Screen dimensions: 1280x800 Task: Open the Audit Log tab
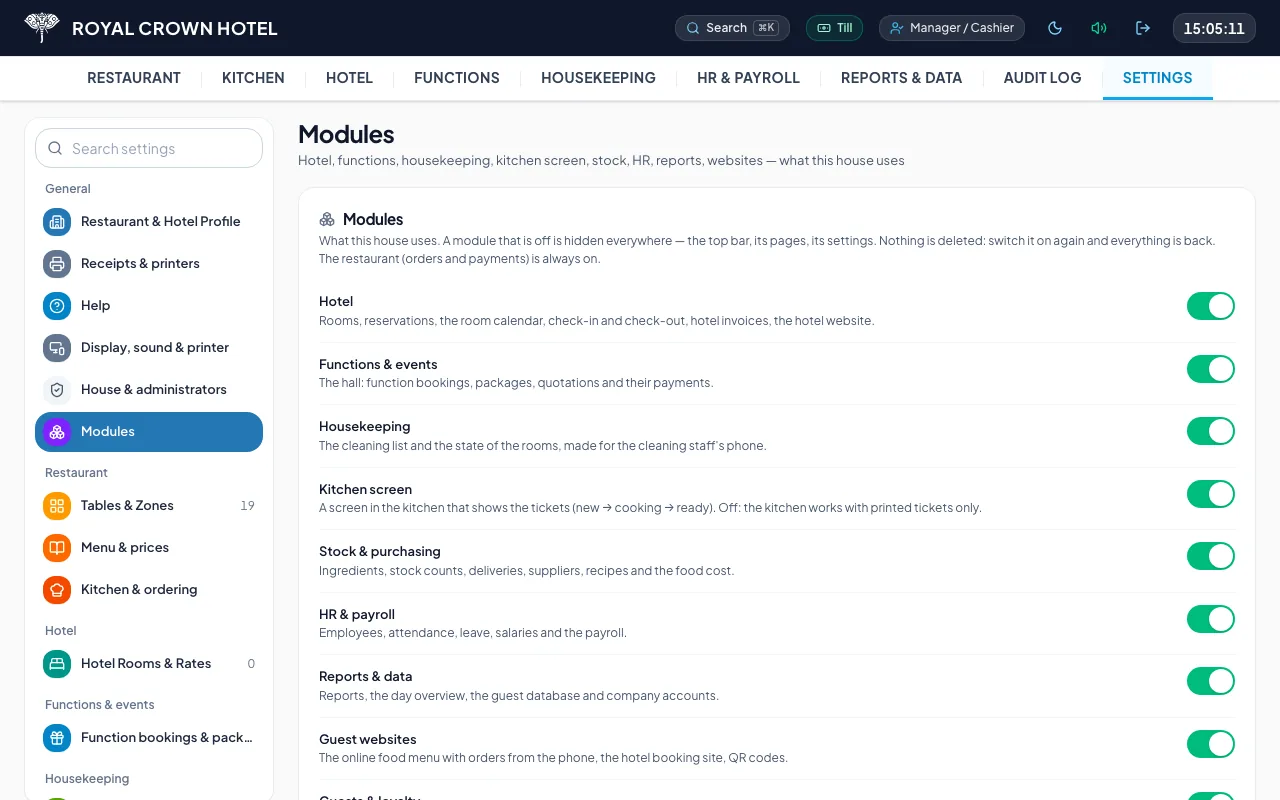[1042, 78]
